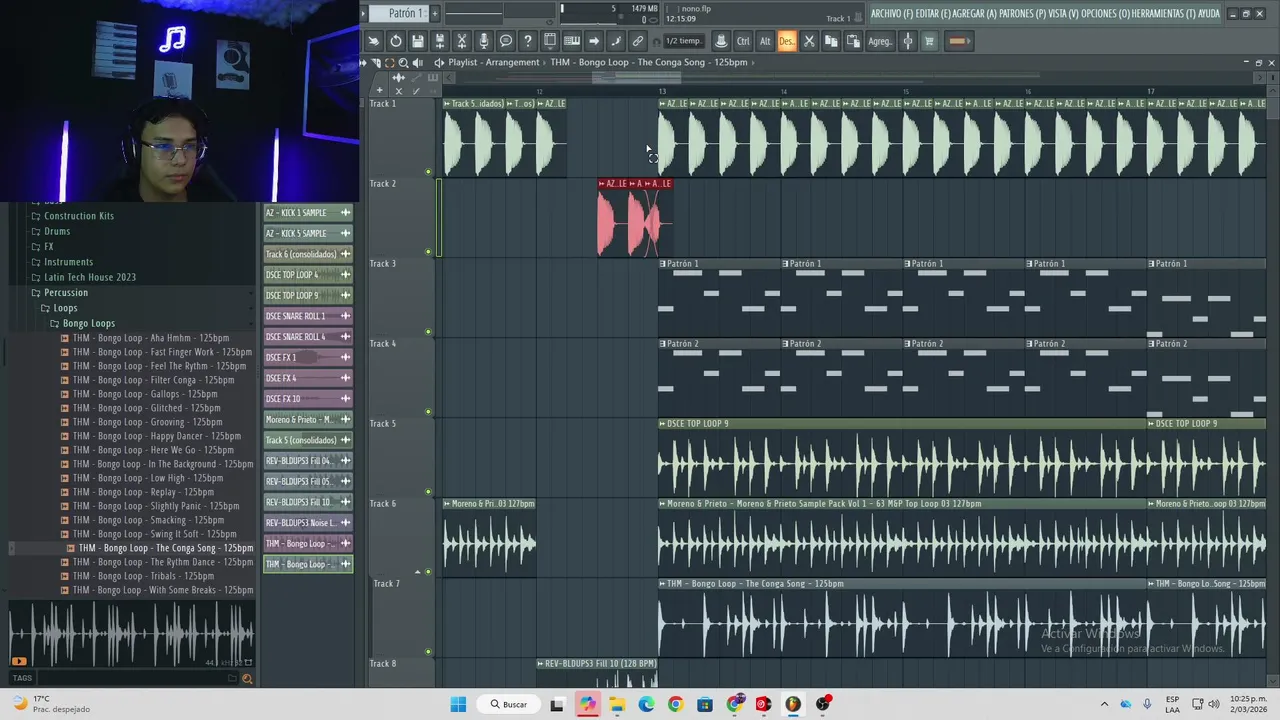This screenshot has height=720, width=1280.
Task: Click bar 13 on the playlist timeline
Action: (x=662, y=91)
